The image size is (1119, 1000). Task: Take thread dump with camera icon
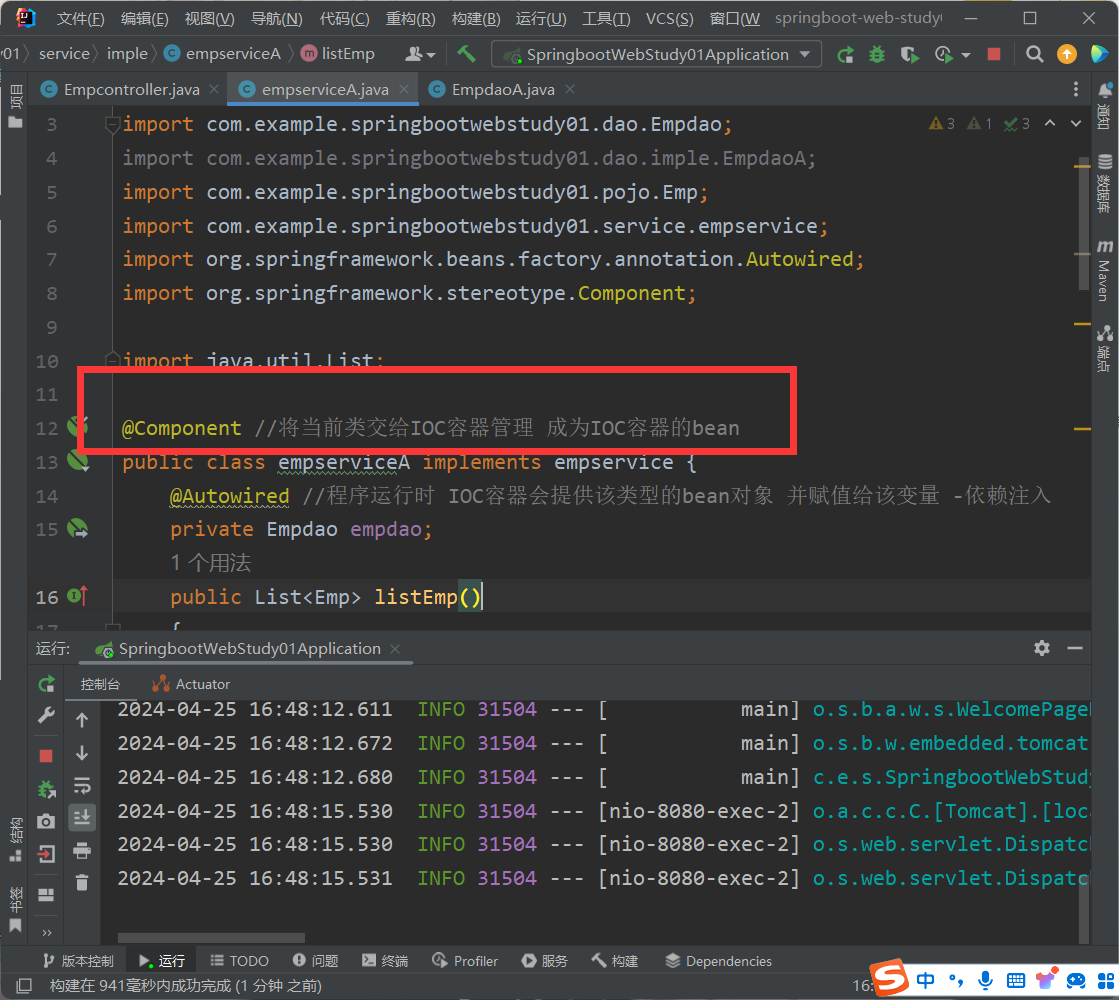click(x=46, y=821)
